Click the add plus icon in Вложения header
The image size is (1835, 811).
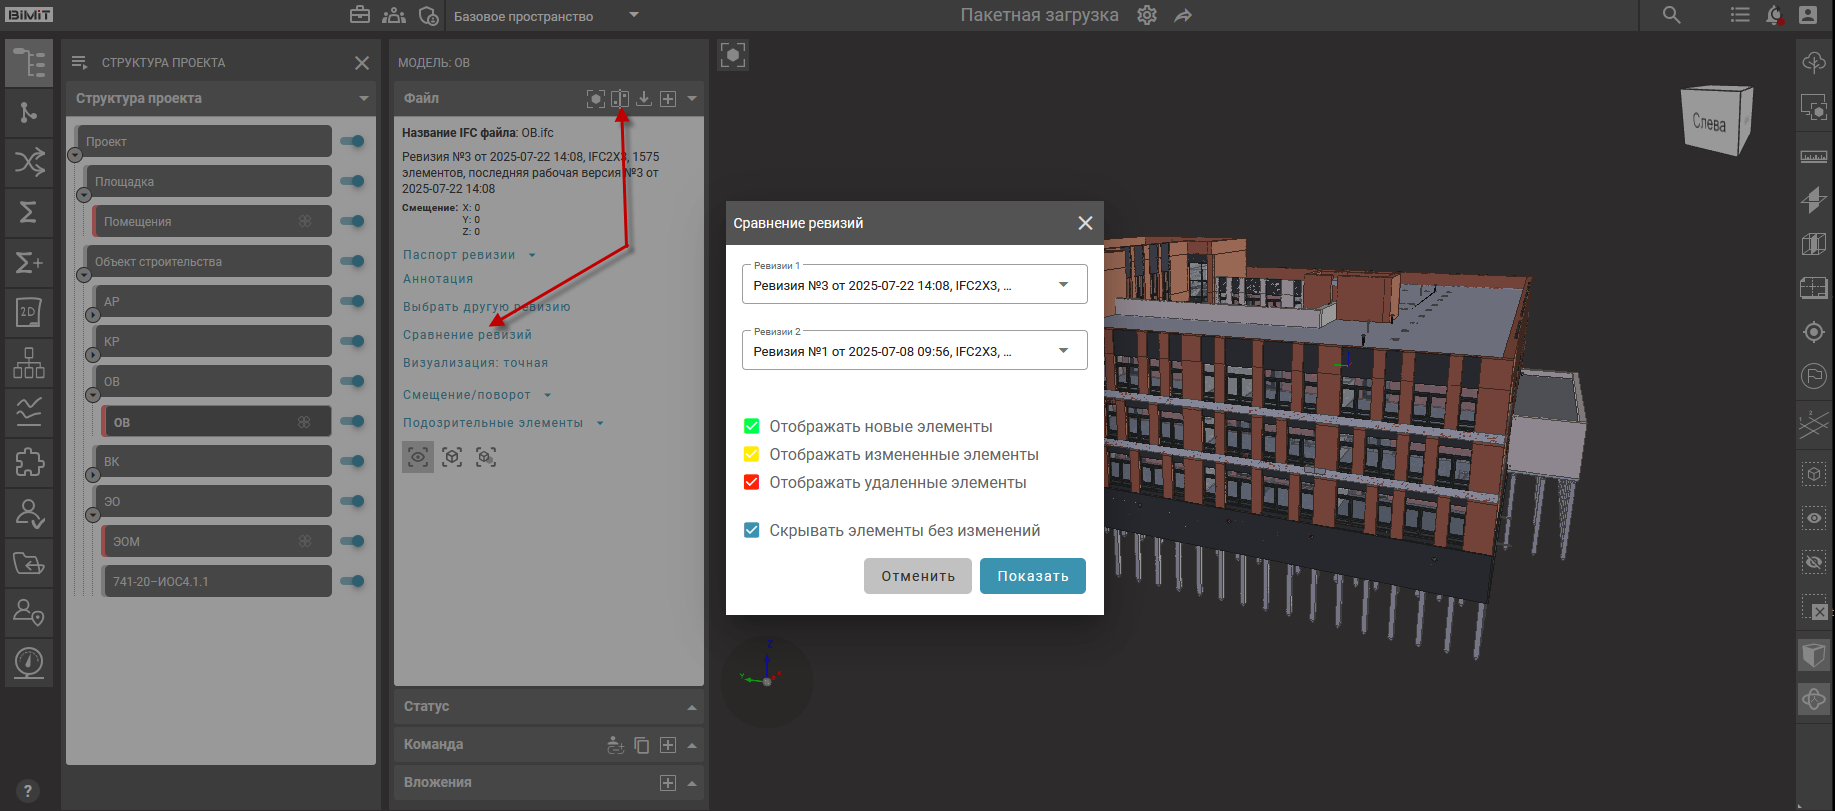[x=668, y=783]
